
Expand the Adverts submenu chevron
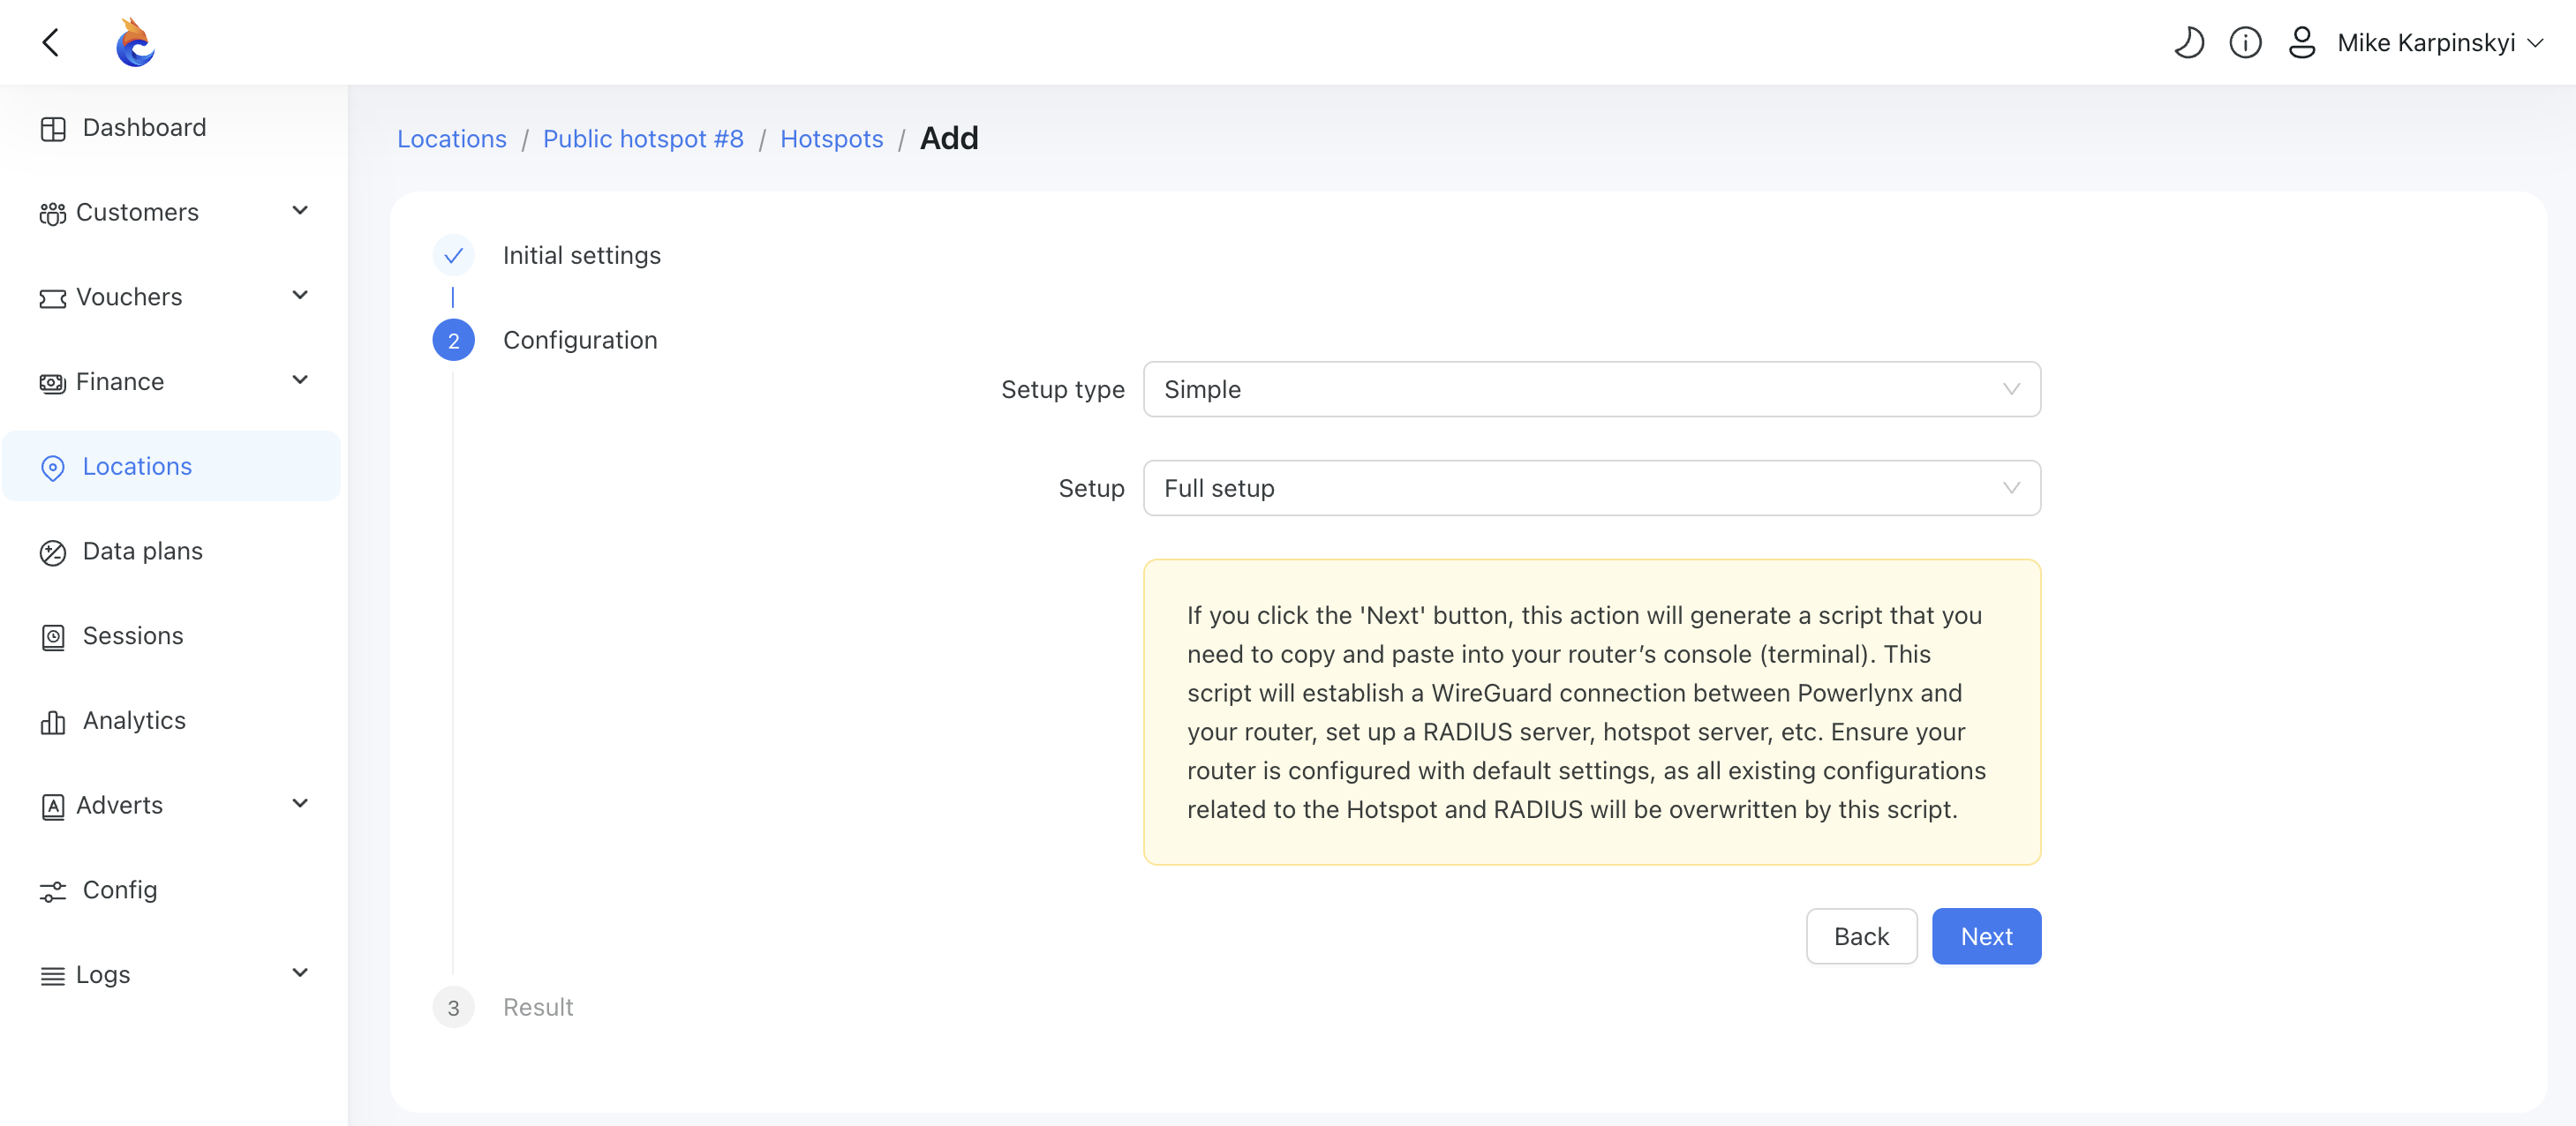pyautogui.click(x=300, y=804)
